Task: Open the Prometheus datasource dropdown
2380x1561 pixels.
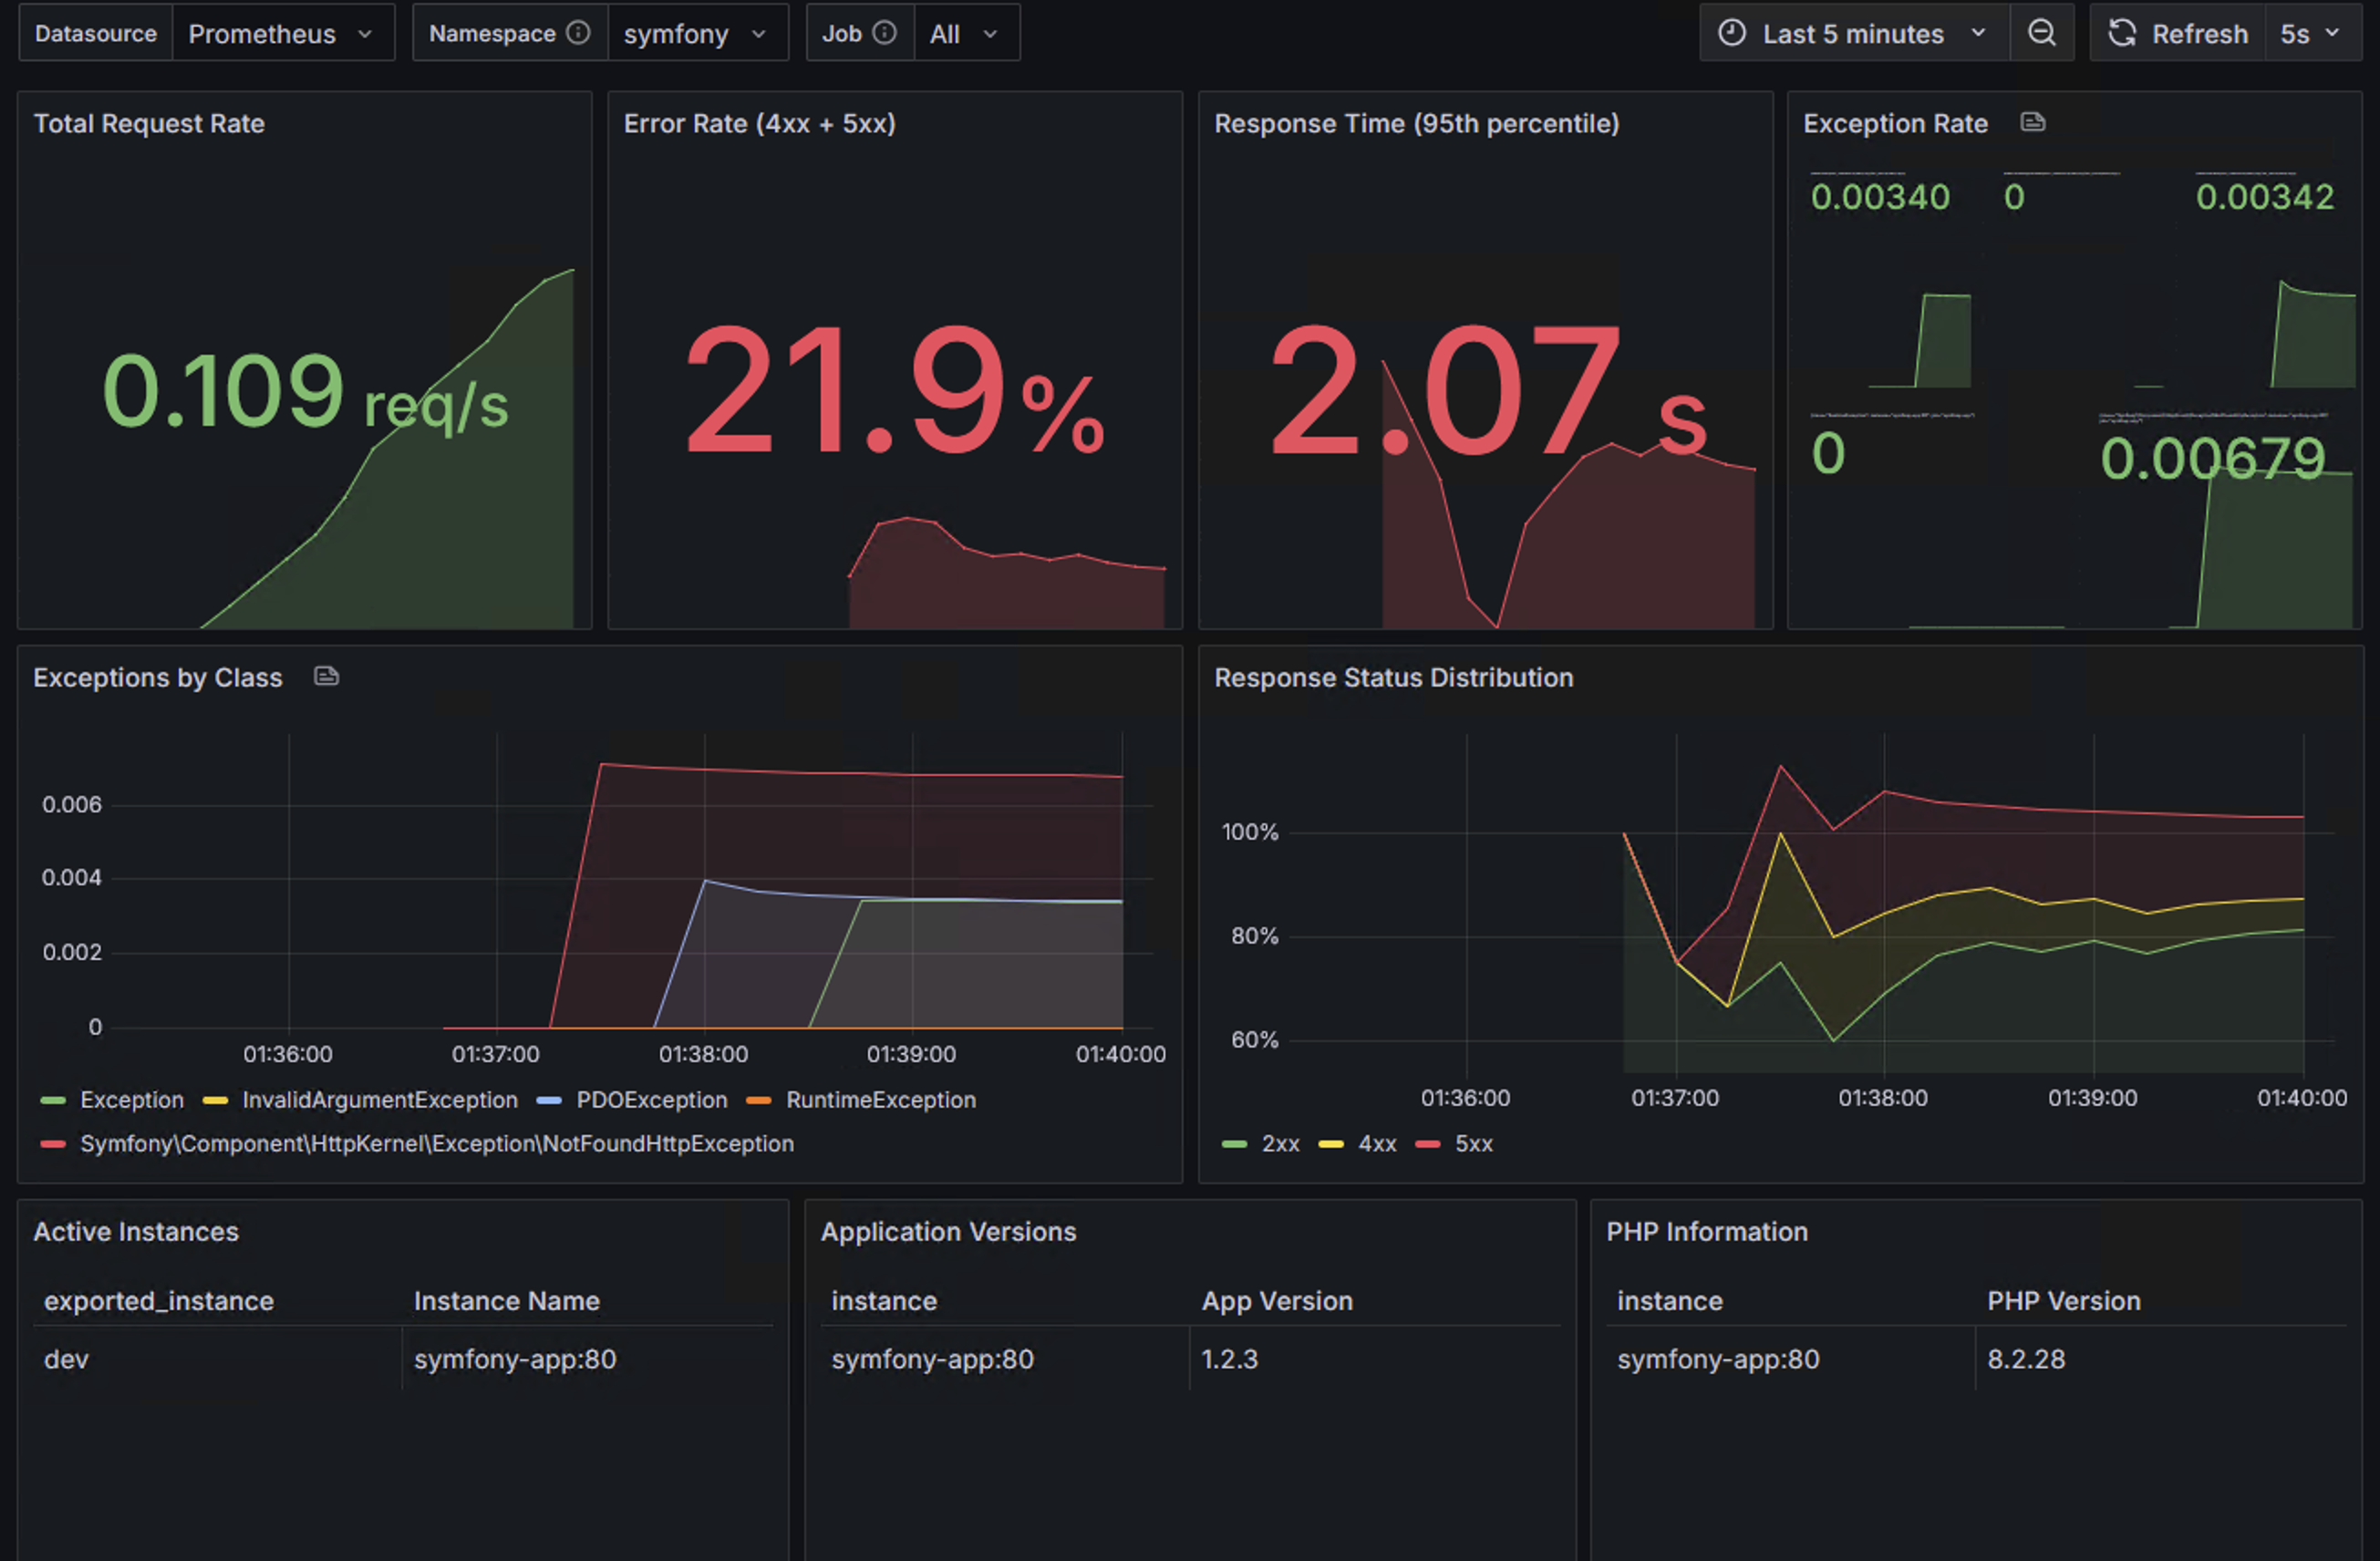Action: (x=282, y=33)
